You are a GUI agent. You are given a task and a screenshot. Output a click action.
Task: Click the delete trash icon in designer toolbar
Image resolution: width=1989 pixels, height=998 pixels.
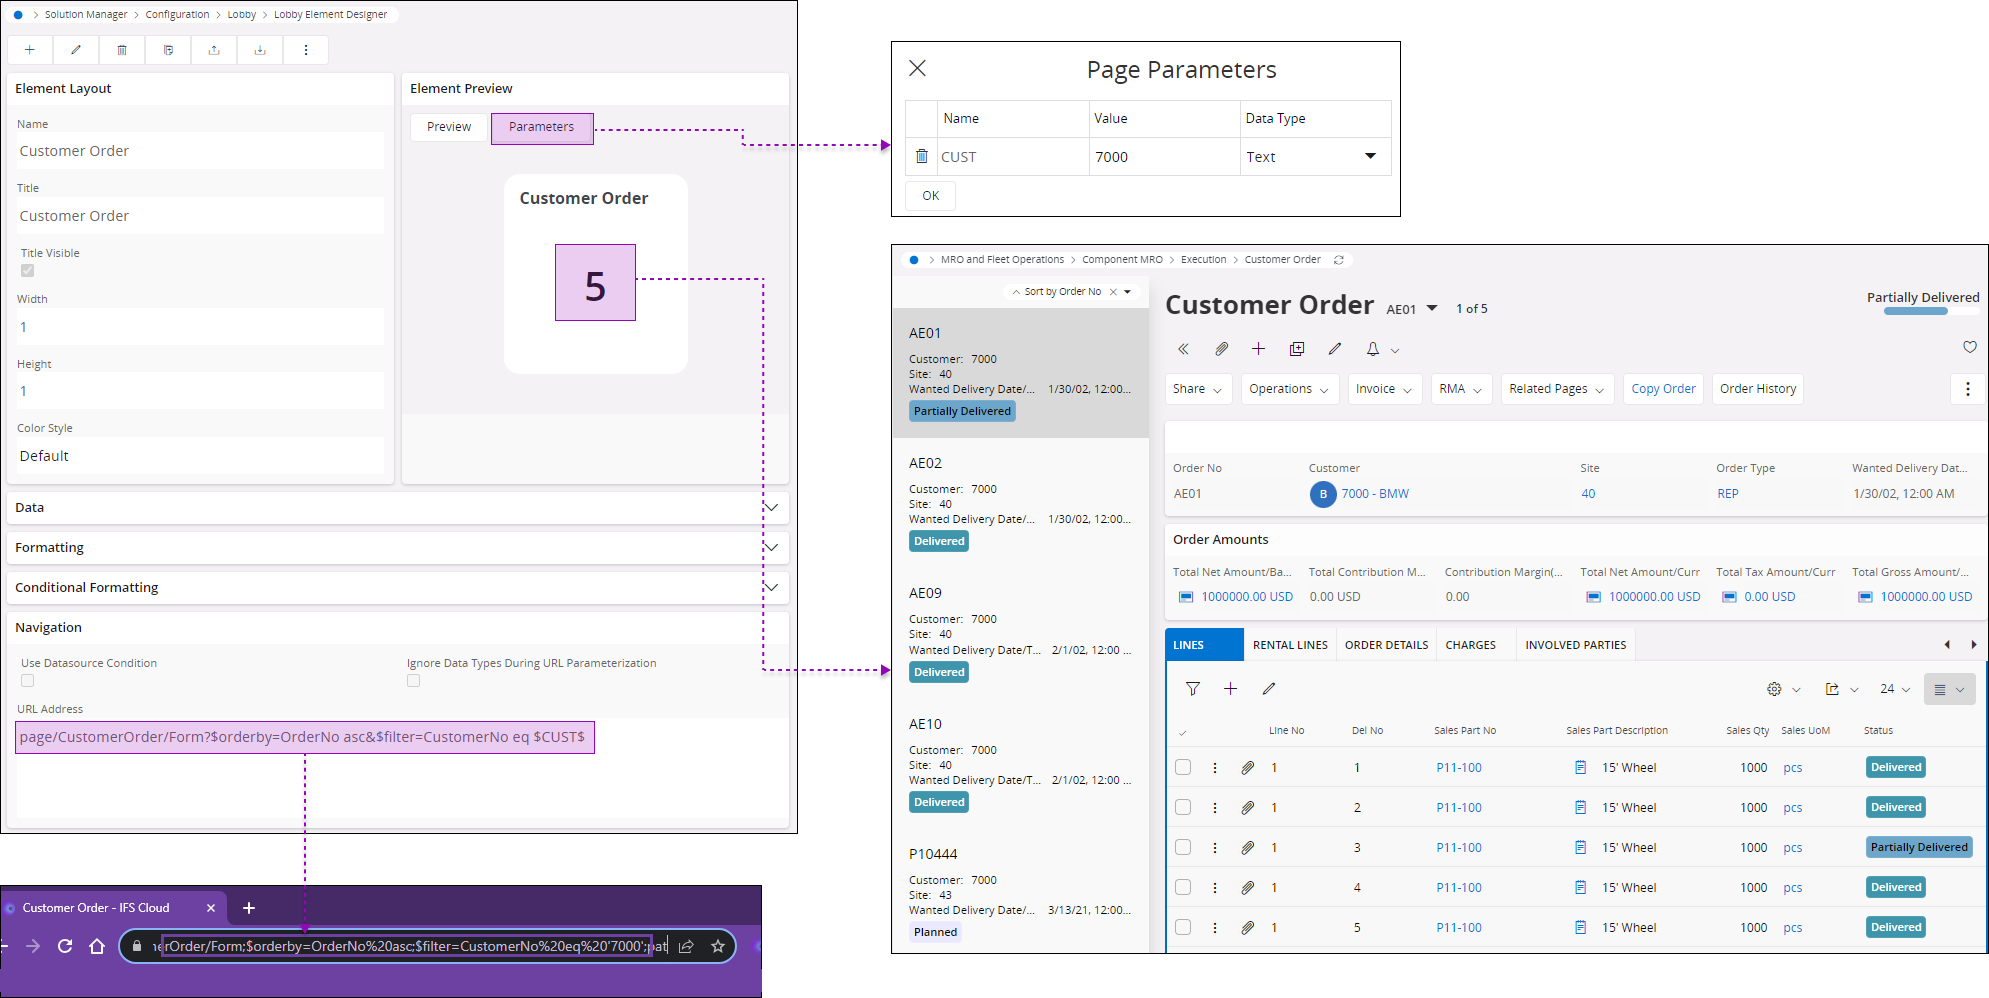click(122, 50)
